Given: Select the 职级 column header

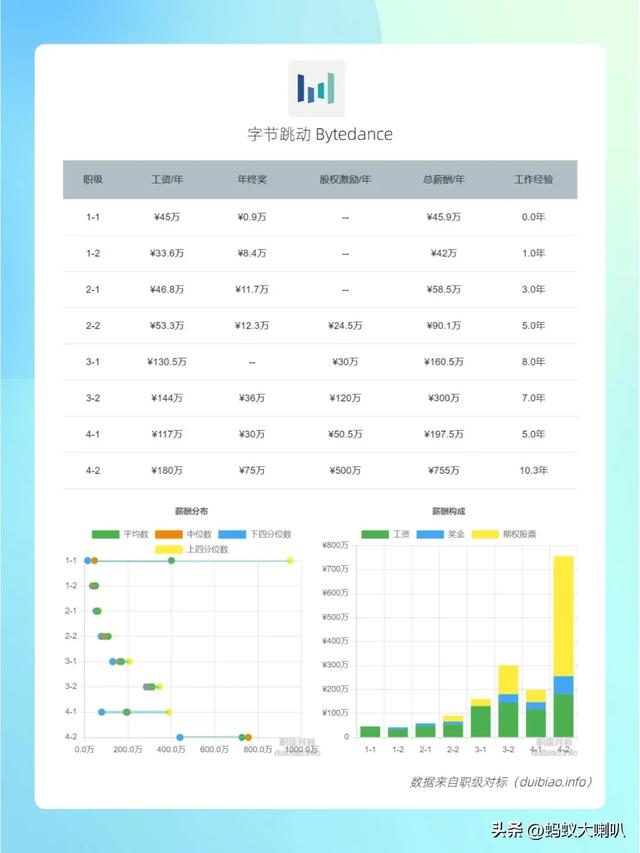Looking at the screenshot, I should click(93, 179).
